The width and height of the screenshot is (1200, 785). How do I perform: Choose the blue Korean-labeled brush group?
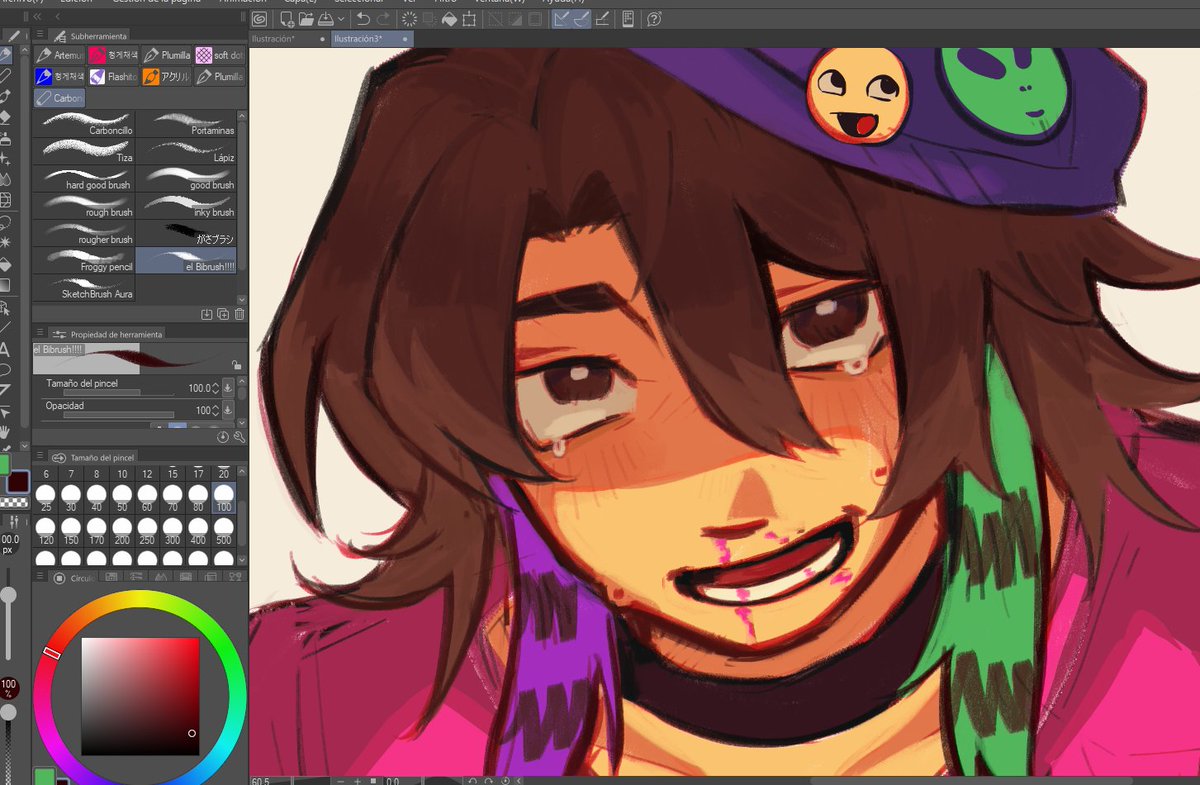pyautogui.click(x=59, y=76)
